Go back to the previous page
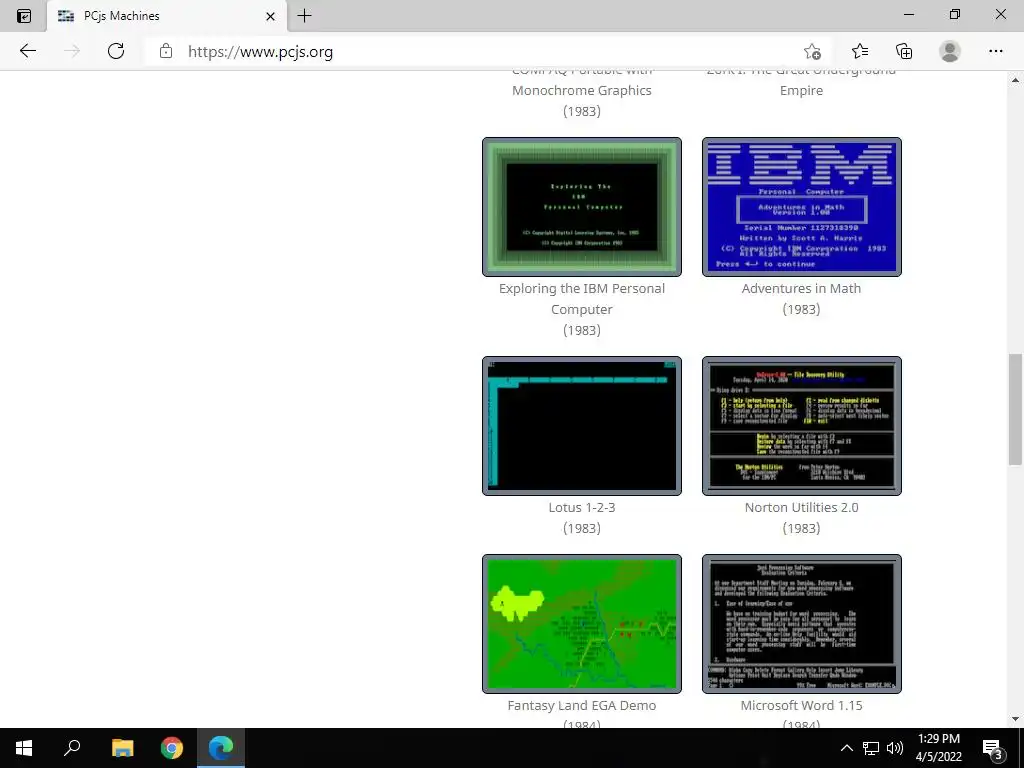This screenshot has height=768, width=1024. tap(27, 51)
